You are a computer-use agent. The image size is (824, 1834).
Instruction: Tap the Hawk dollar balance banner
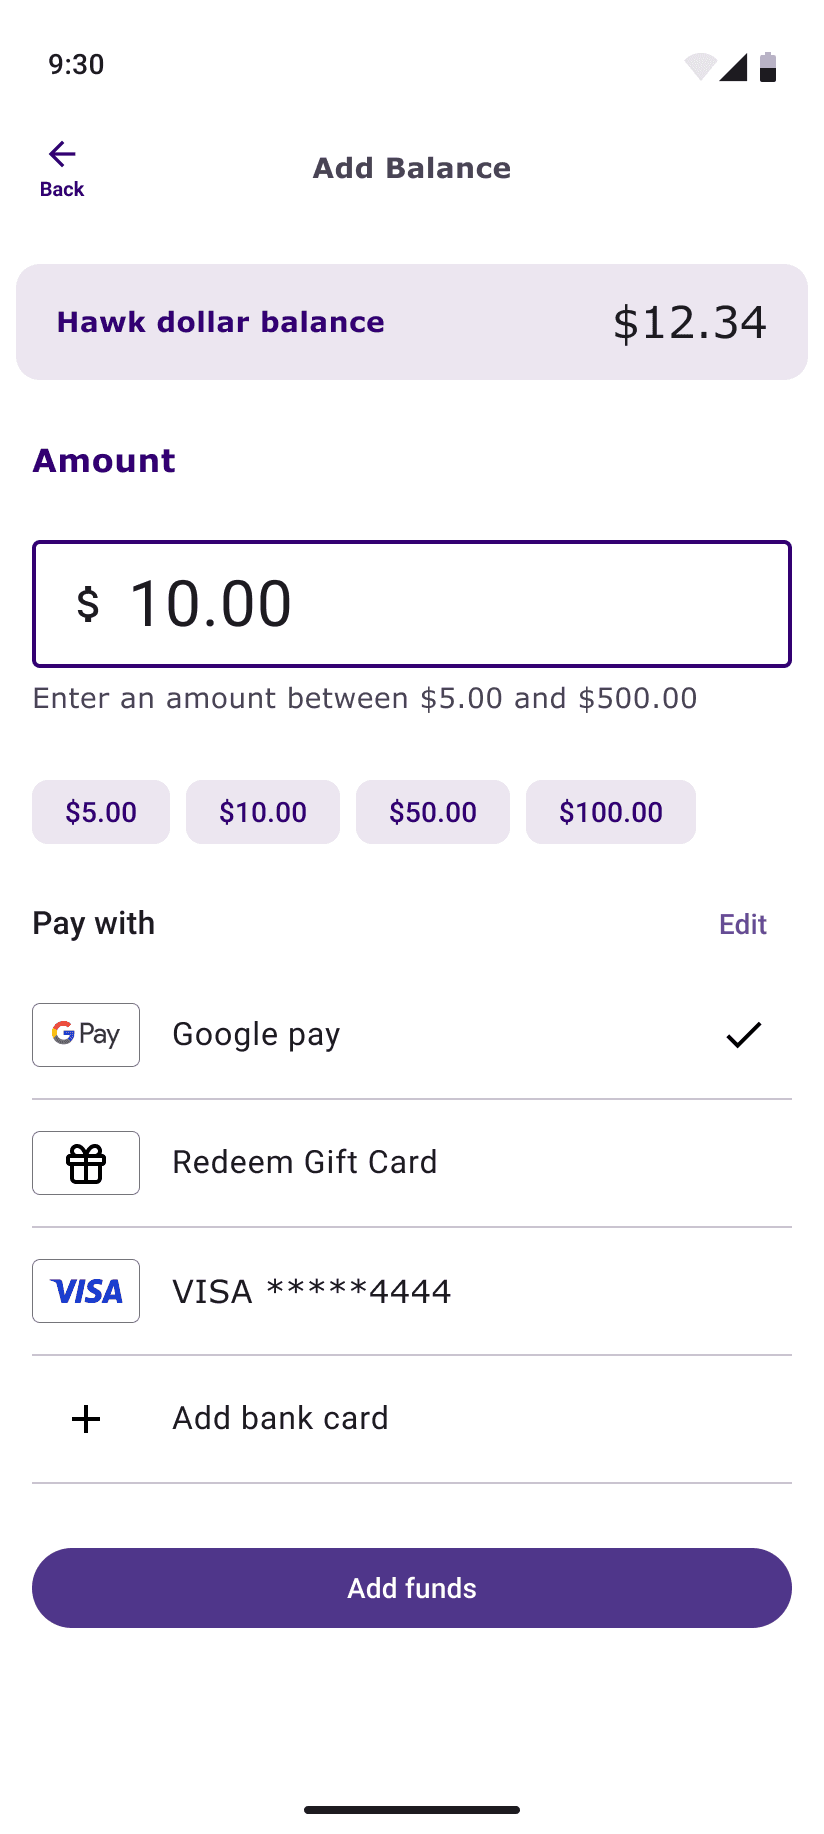click(x=411, y=321)
